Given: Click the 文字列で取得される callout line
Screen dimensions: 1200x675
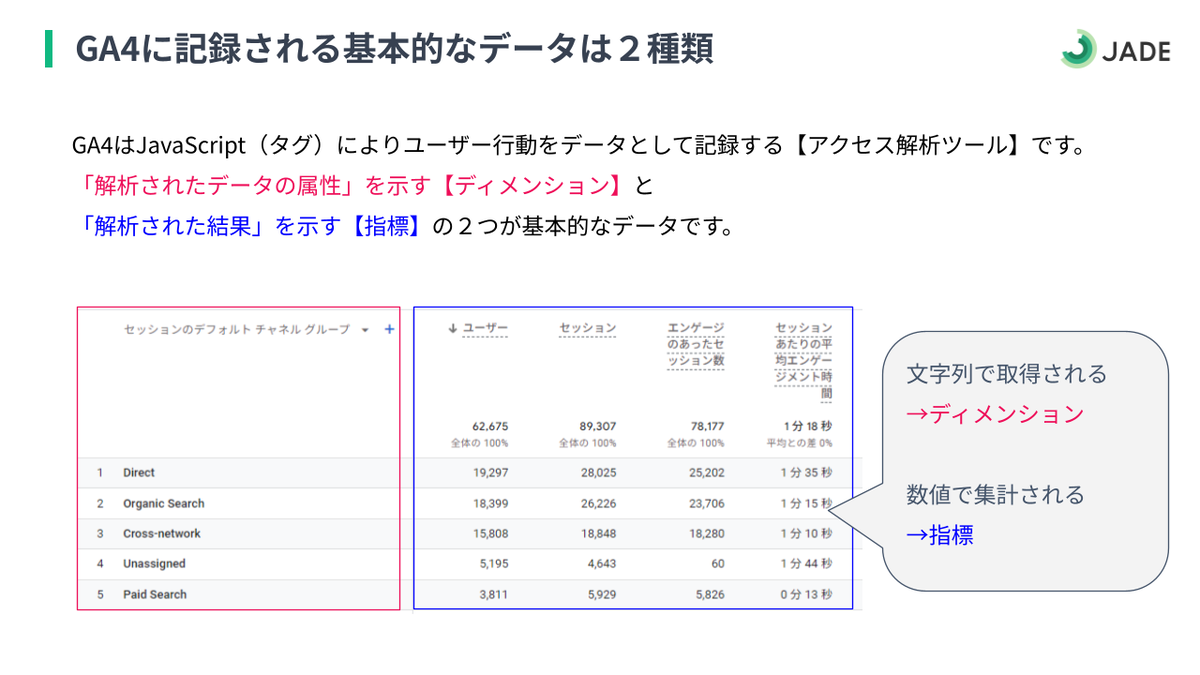Looking at the screenshot, I should [x=1007, y=374].
